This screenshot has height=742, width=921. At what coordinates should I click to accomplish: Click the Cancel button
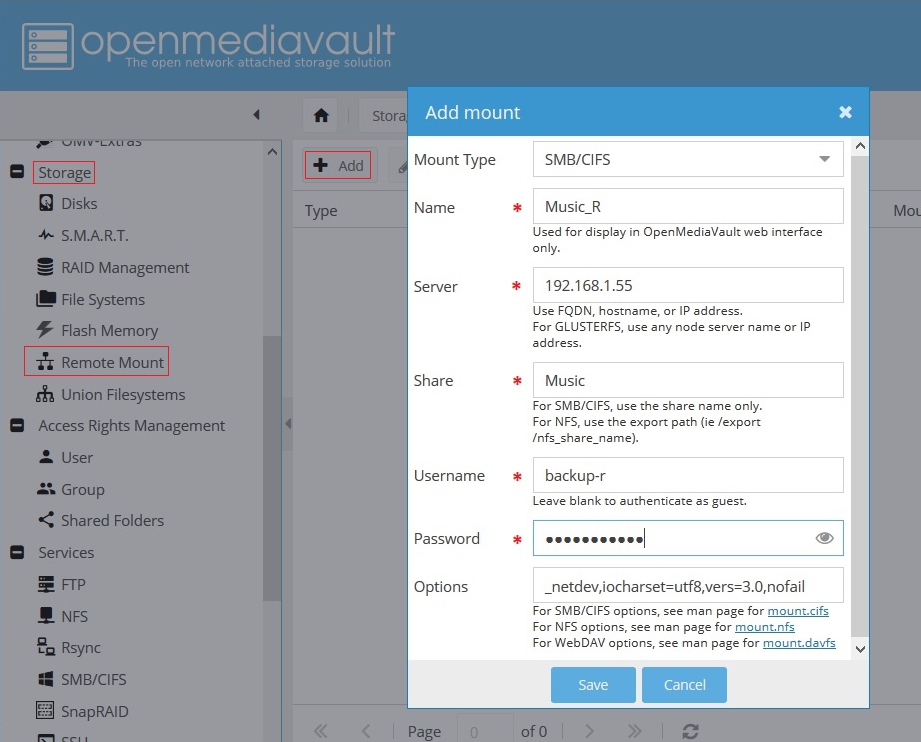[x=684, y=685]
